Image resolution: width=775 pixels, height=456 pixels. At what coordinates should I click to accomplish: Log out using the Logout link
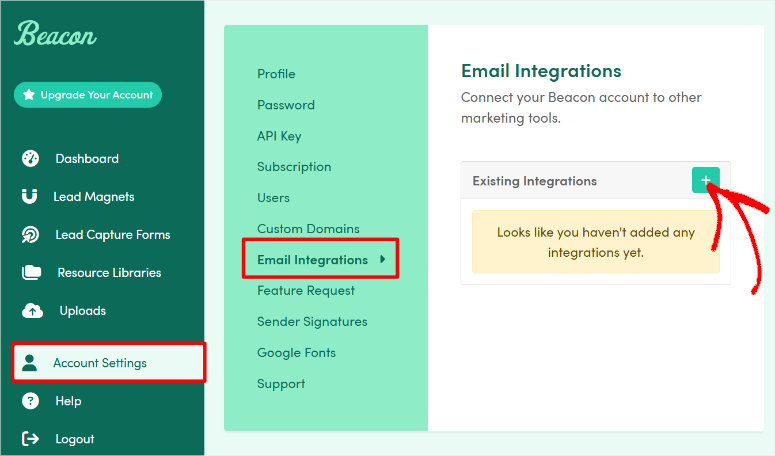coord(75,439)
